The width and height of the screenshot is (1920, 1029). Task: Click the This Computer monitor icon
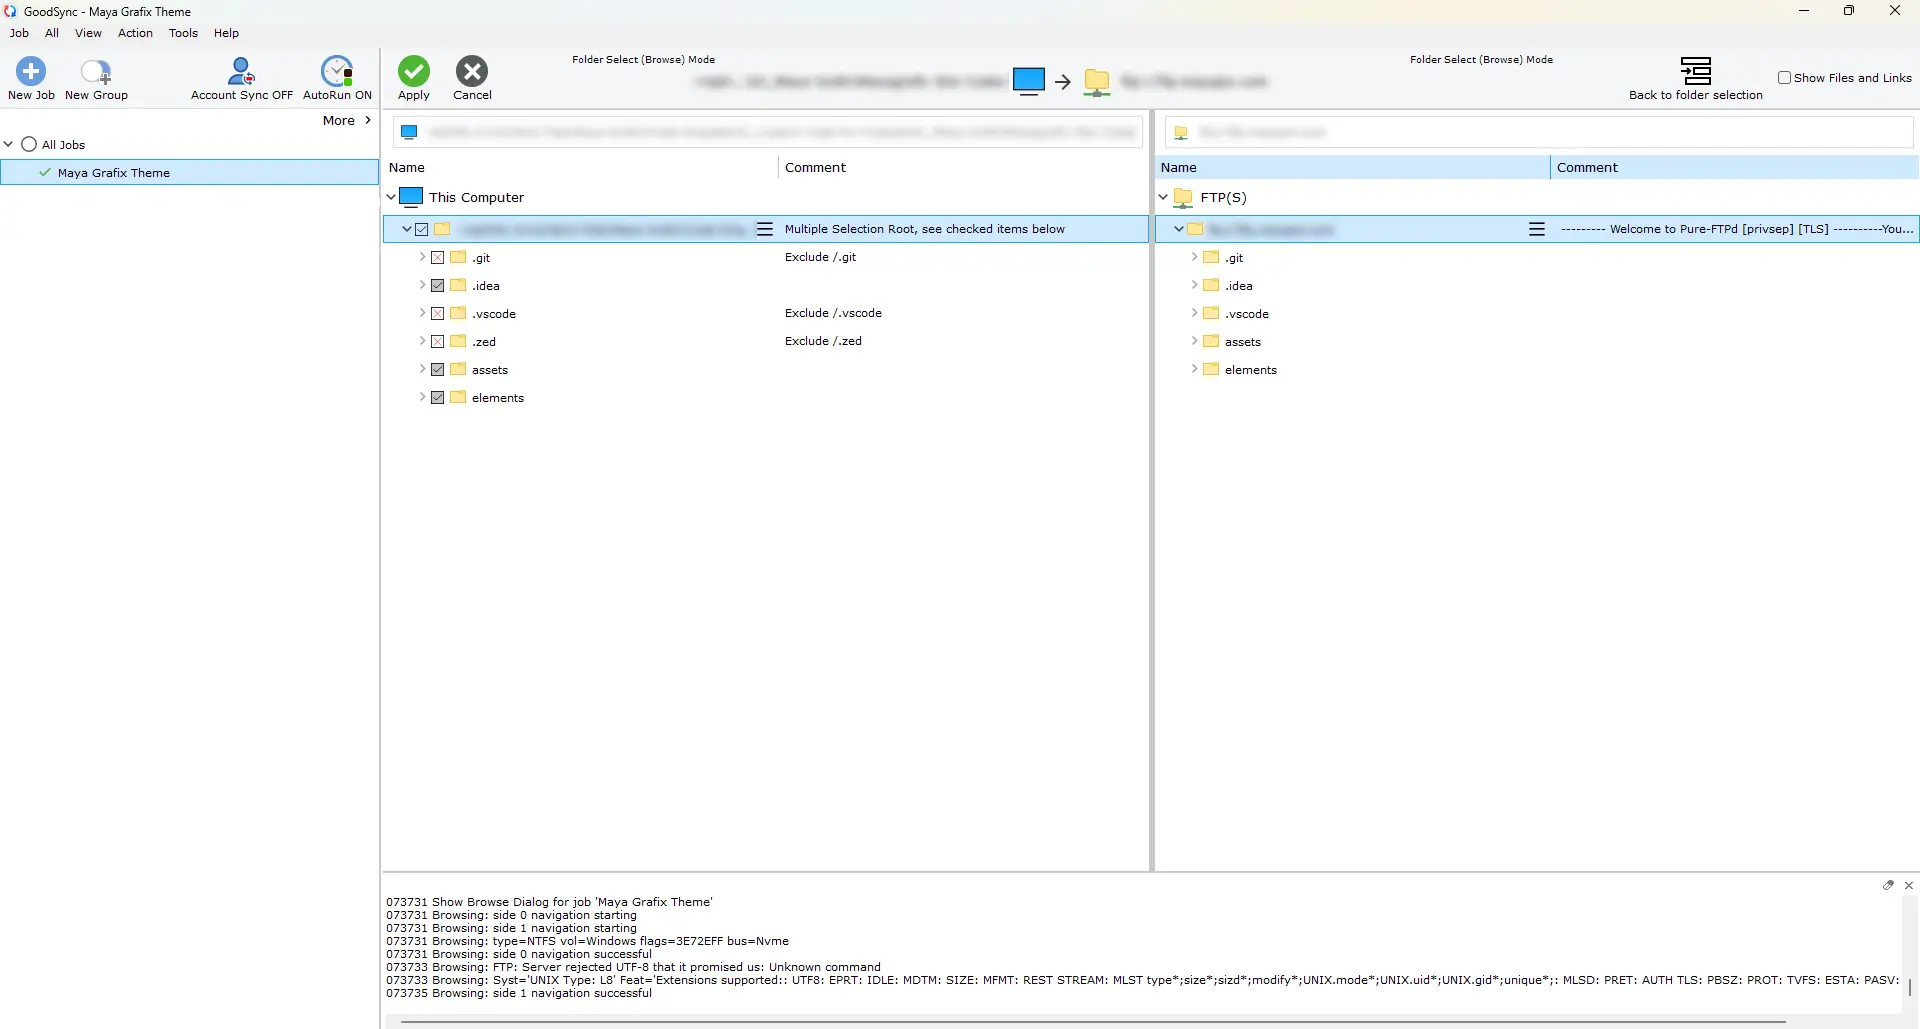point(411,197)
